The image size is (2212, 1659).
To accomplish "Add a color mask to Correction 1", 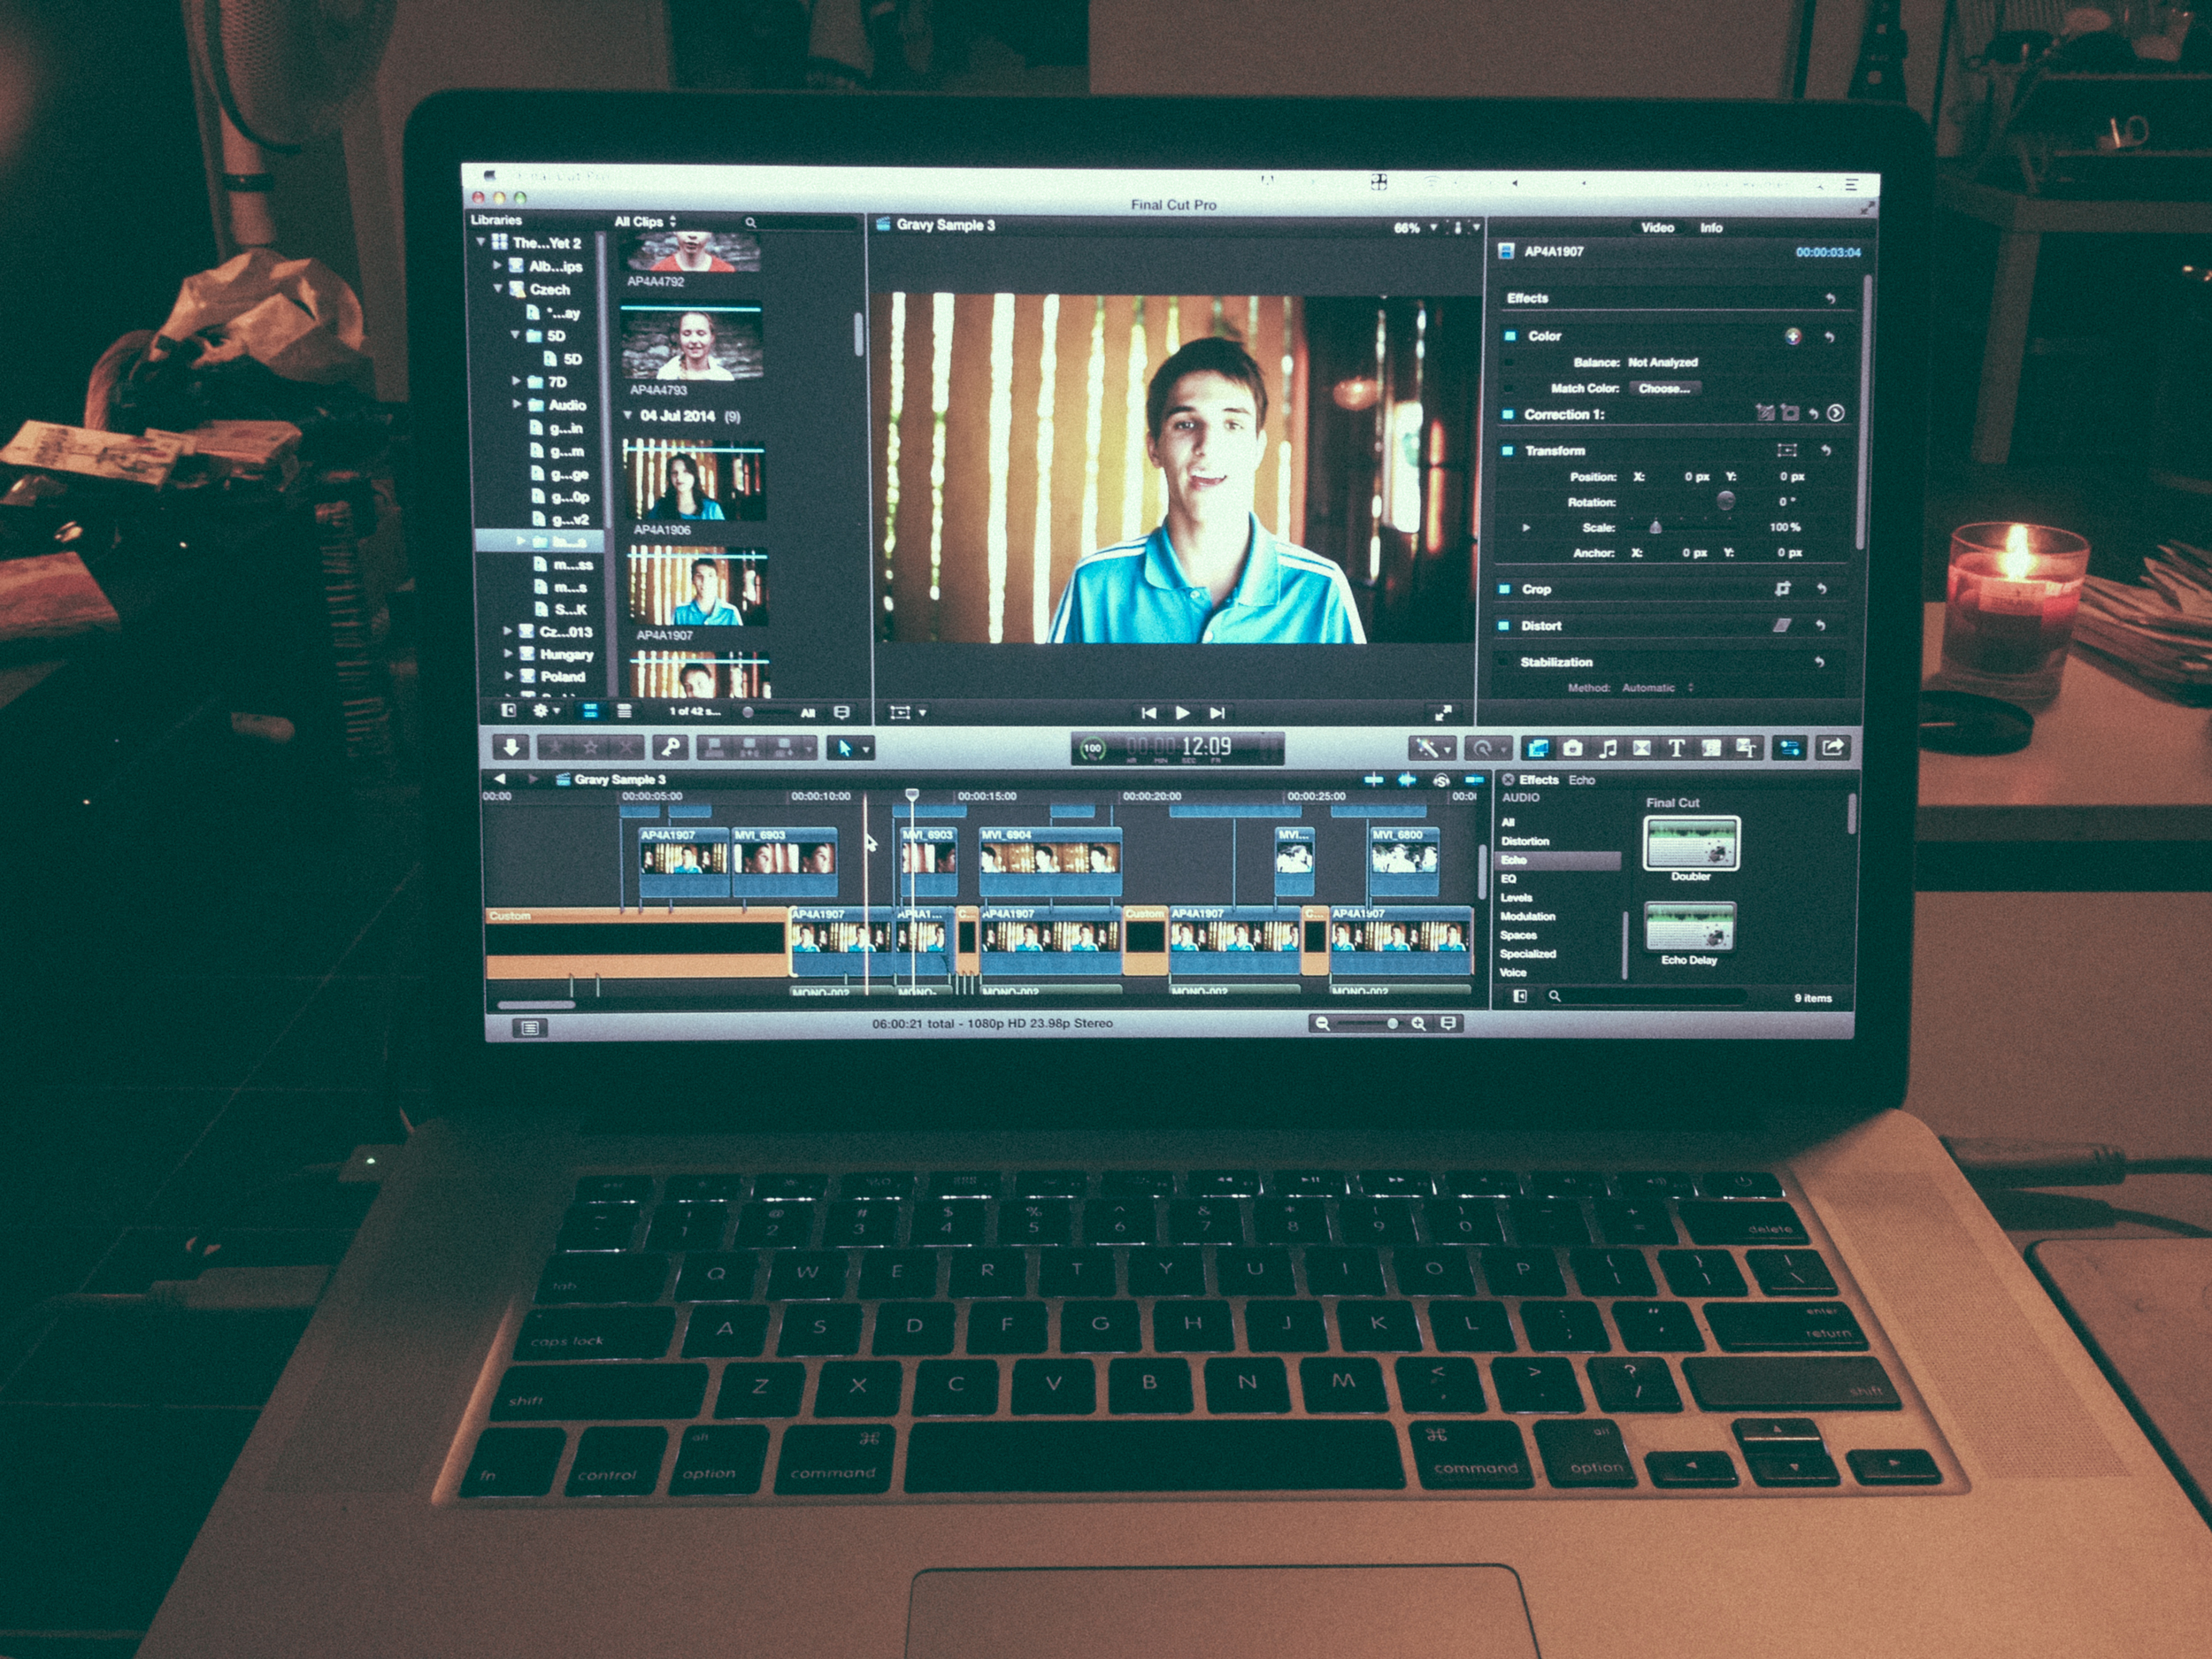I will [x=1765, y=413].
